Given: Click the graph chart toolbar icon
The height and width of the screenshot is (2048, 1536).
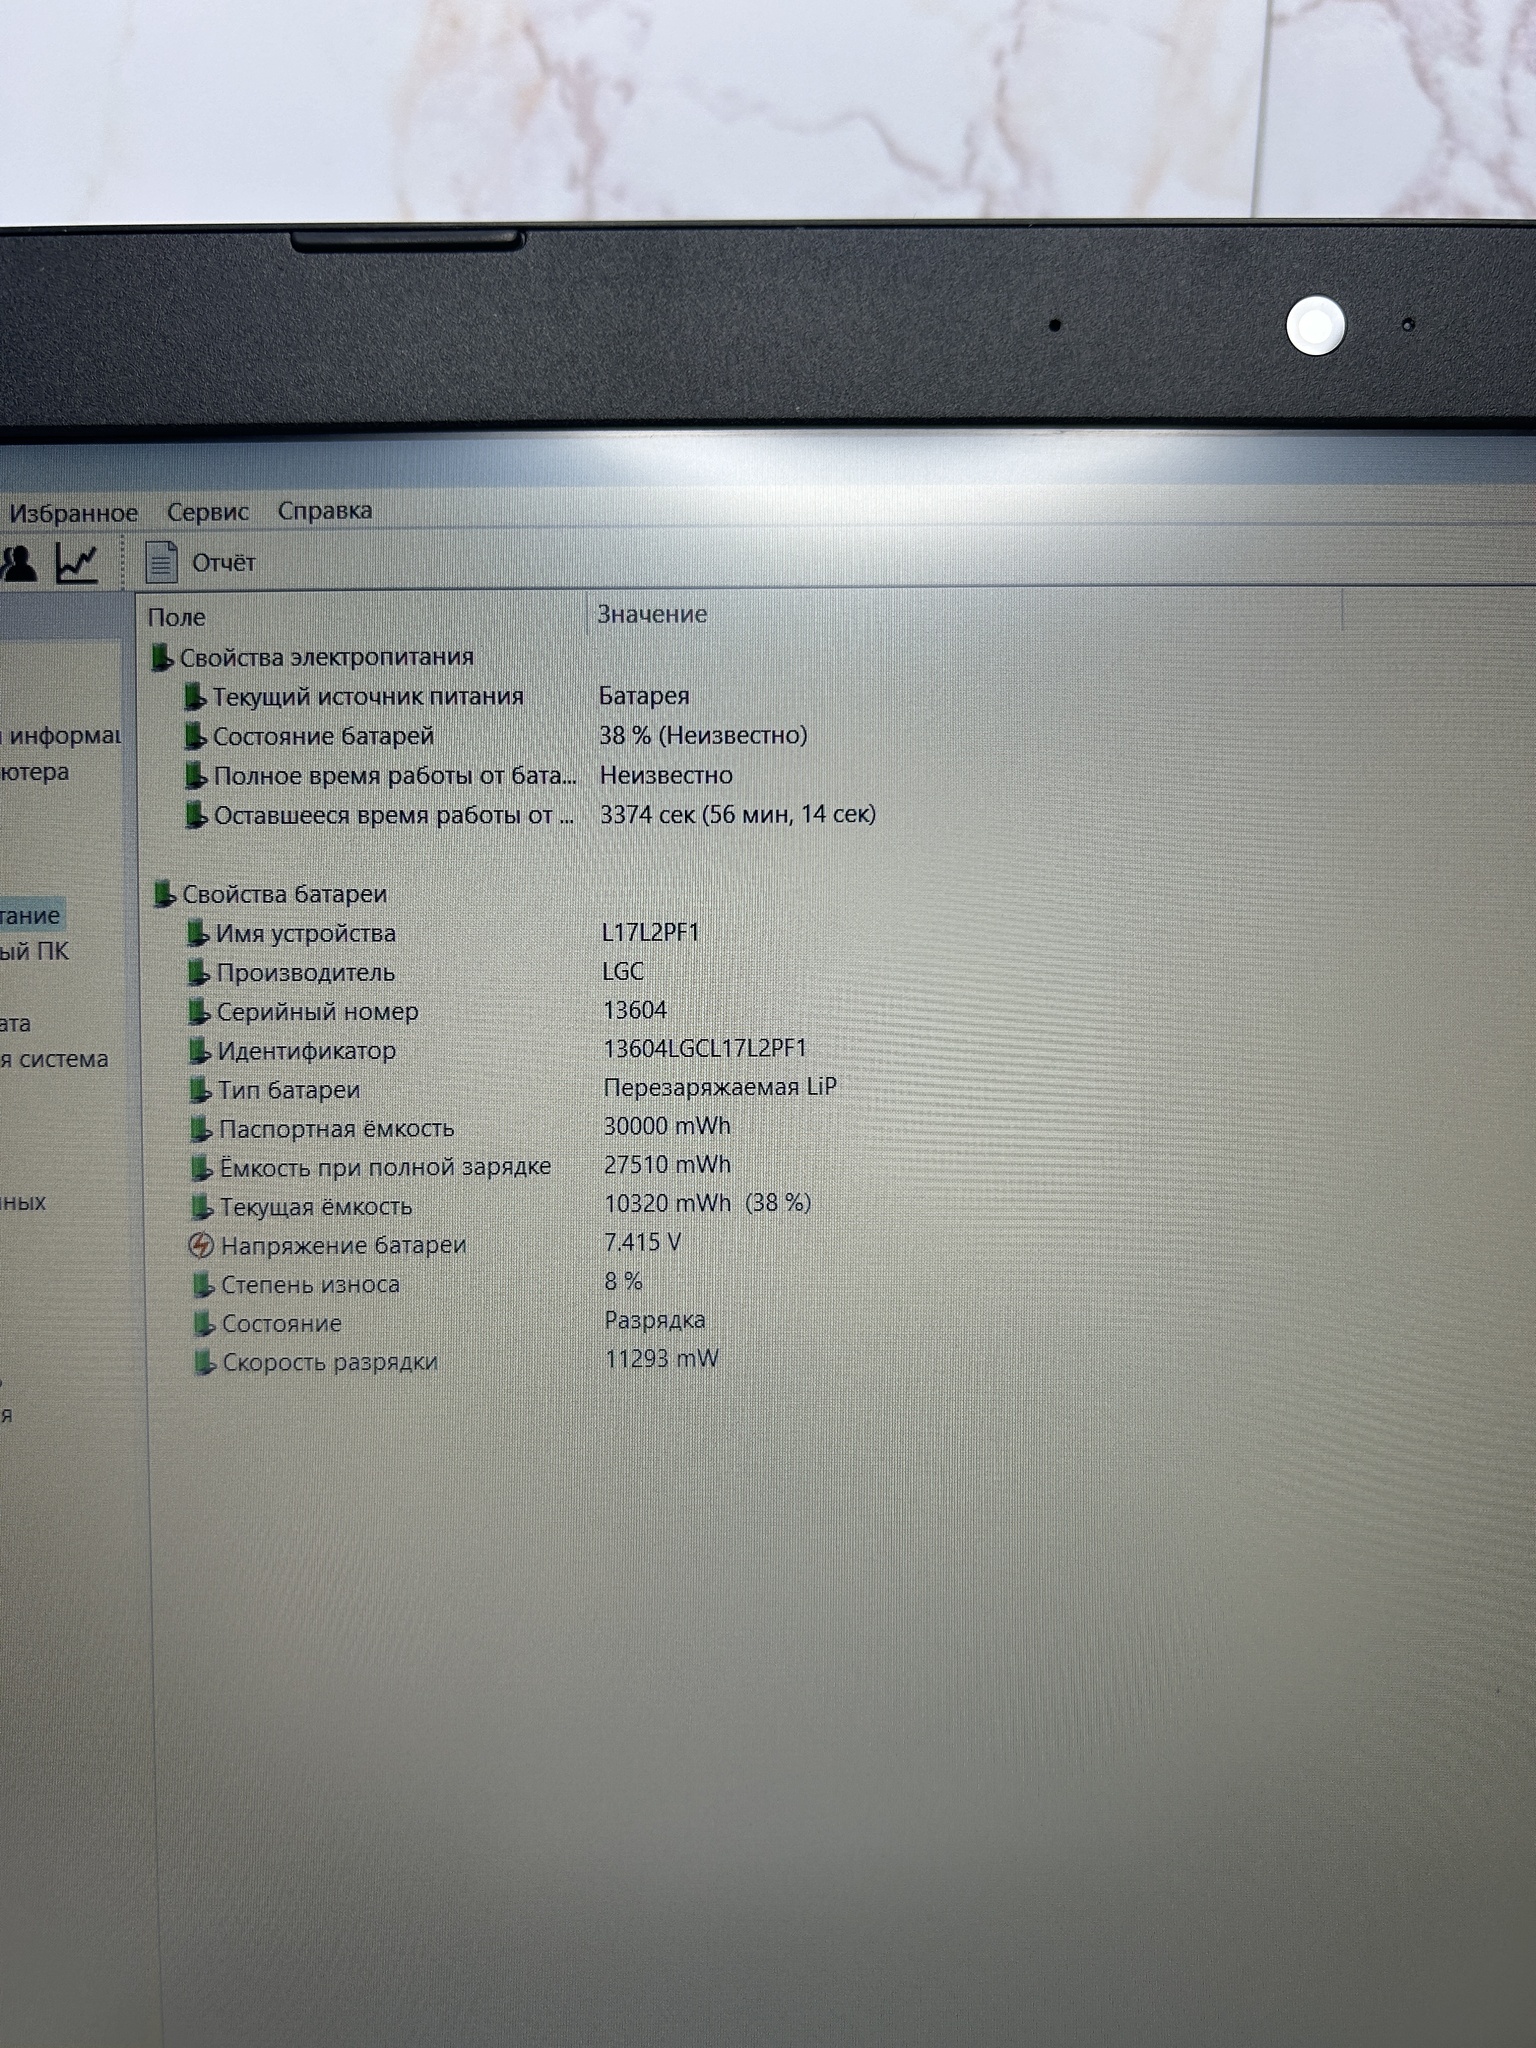Looking at the screenshot, I should pos(77,563).
